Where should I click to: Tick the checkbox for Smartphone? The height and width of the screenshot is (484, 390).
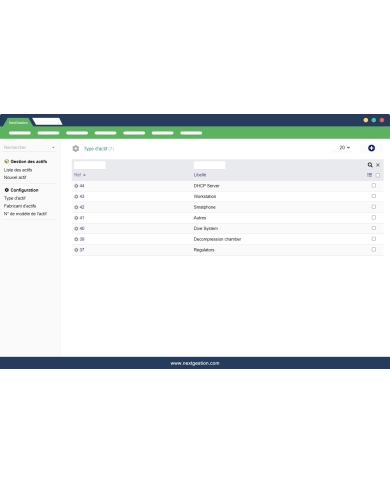[x=374, y=207]
